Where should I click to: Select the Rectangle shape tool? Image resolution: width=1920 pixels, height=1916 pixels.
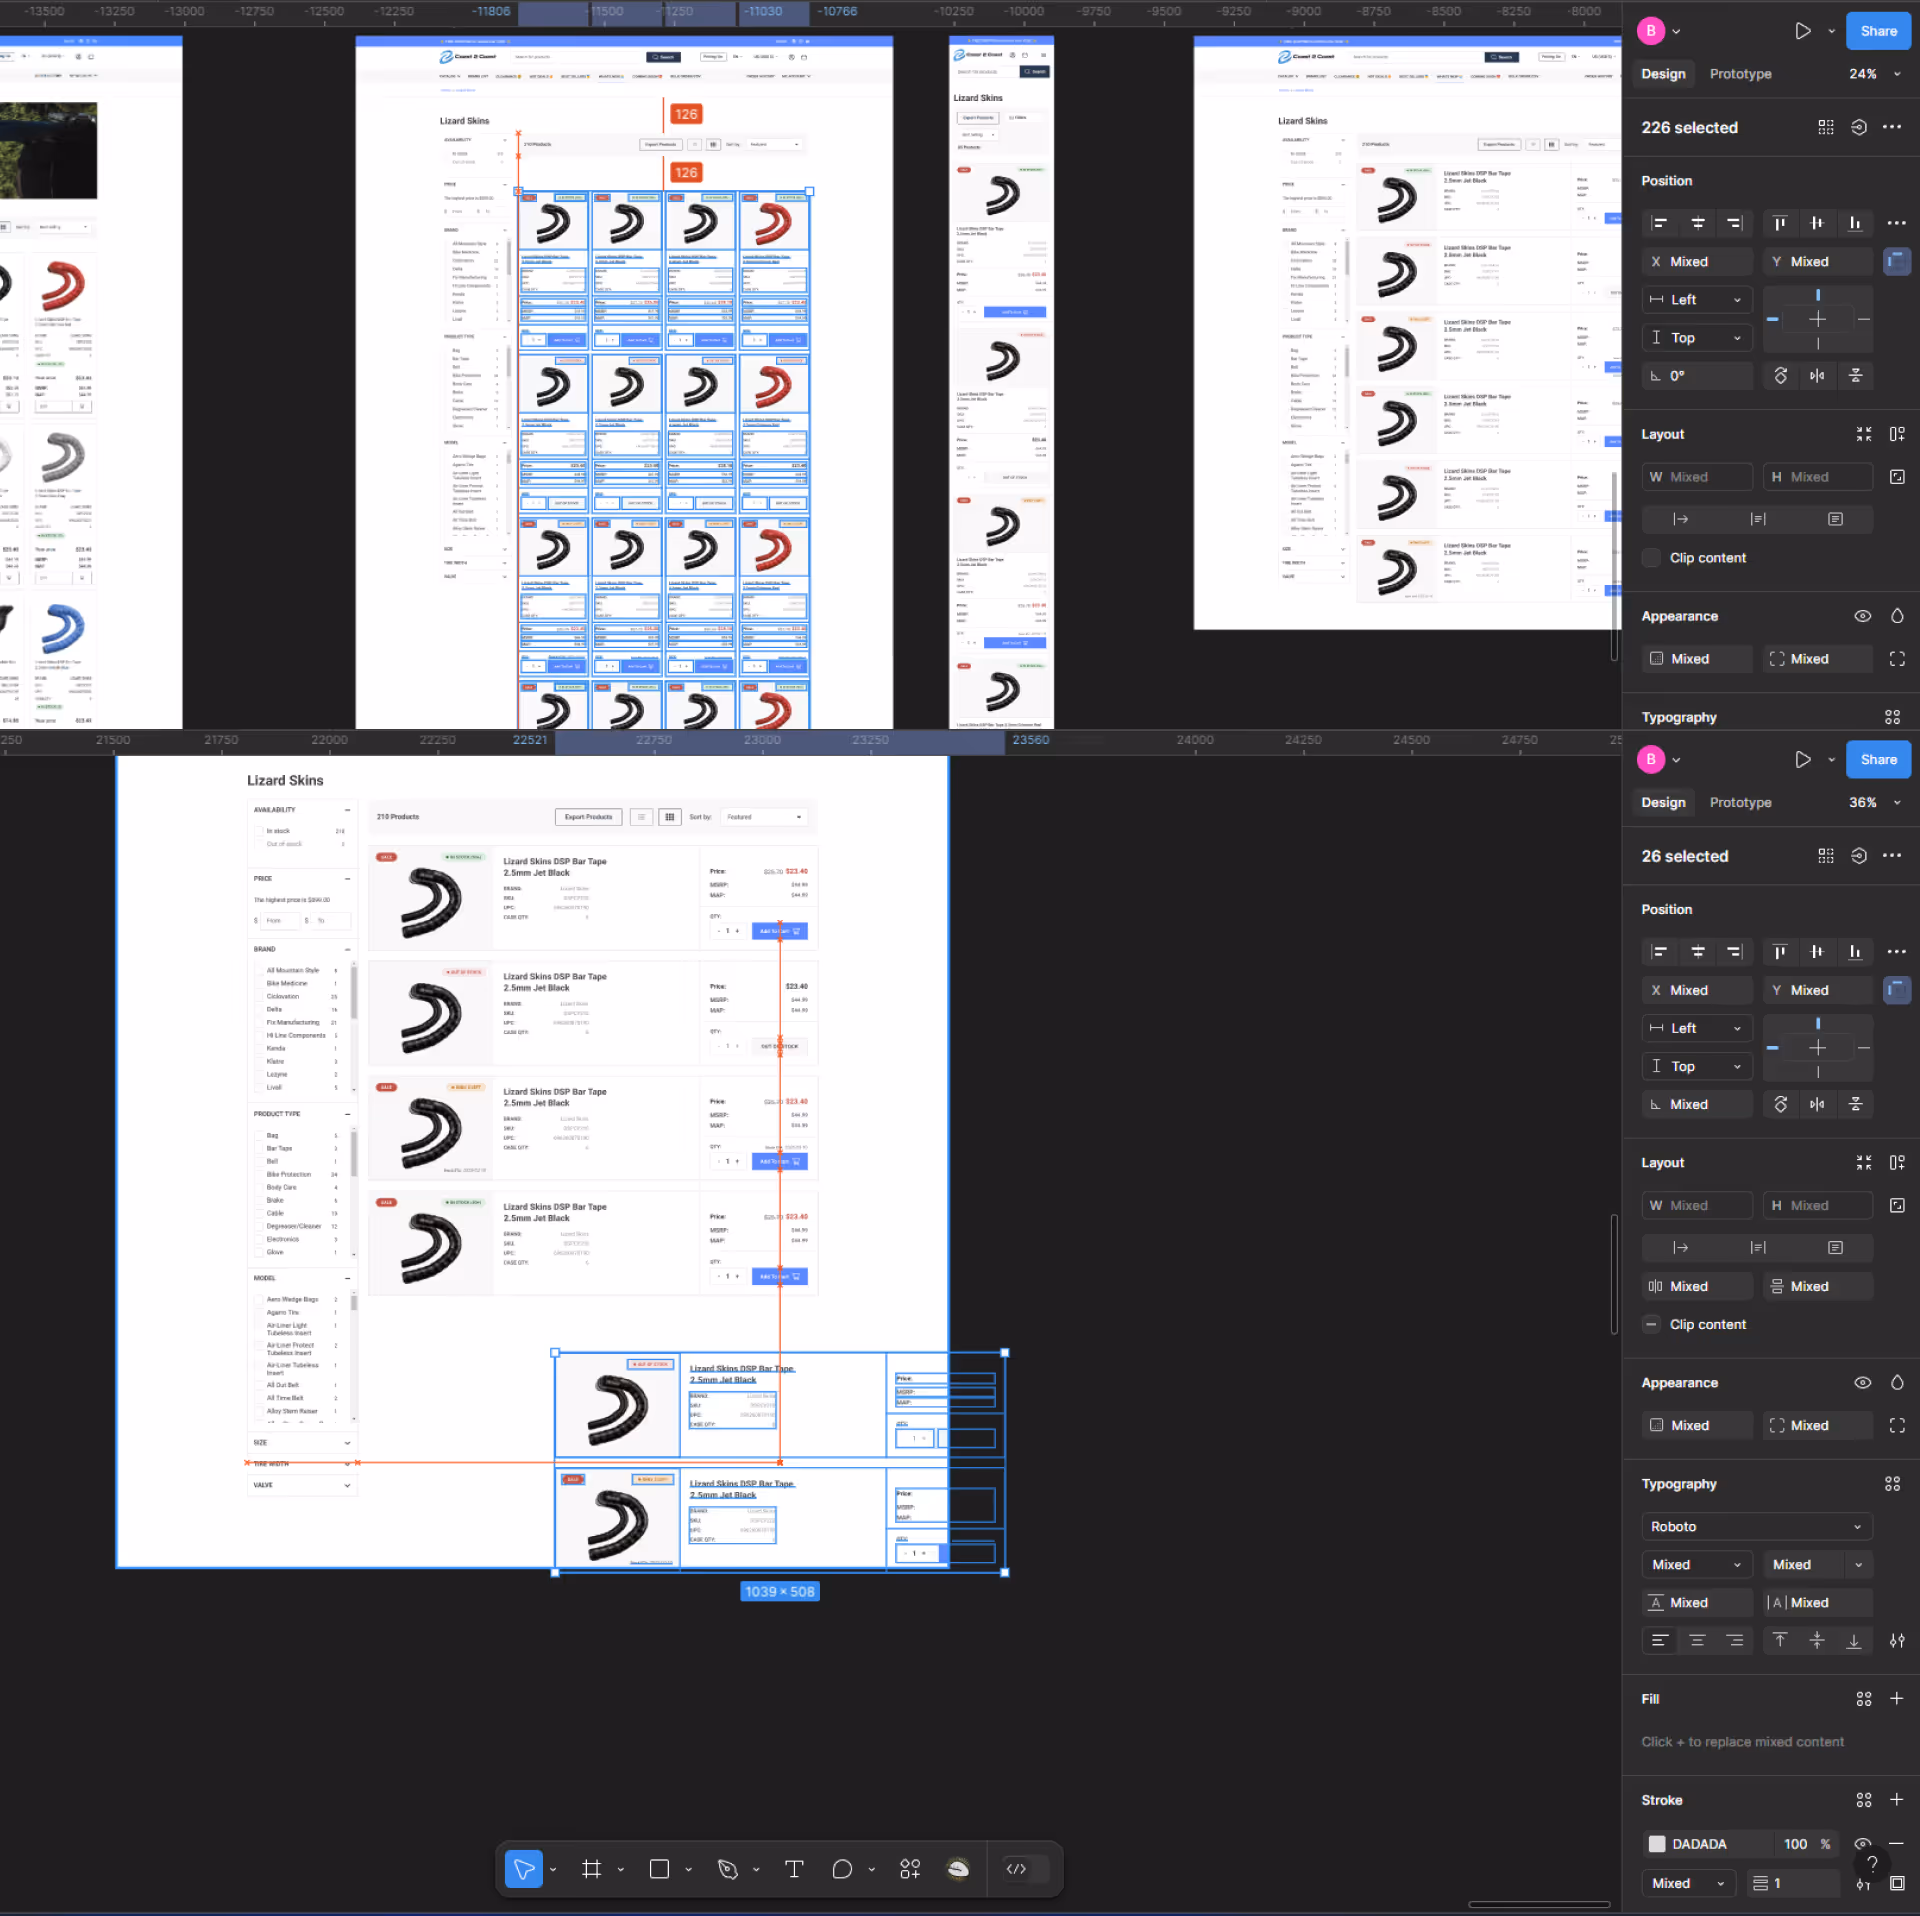tap(659, 1869)
